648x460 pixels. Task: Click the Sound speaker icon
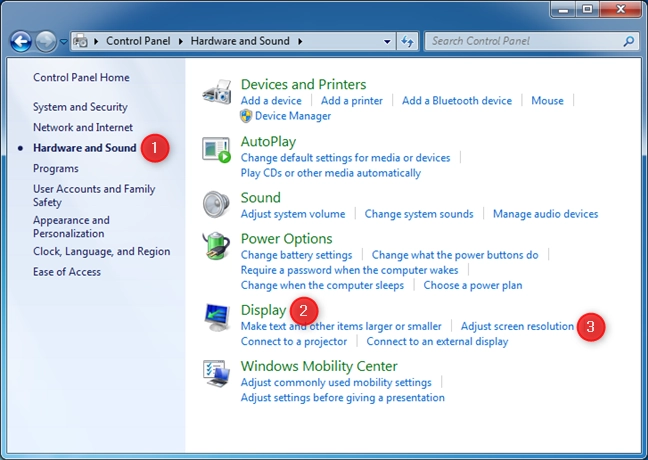[216, 204]
